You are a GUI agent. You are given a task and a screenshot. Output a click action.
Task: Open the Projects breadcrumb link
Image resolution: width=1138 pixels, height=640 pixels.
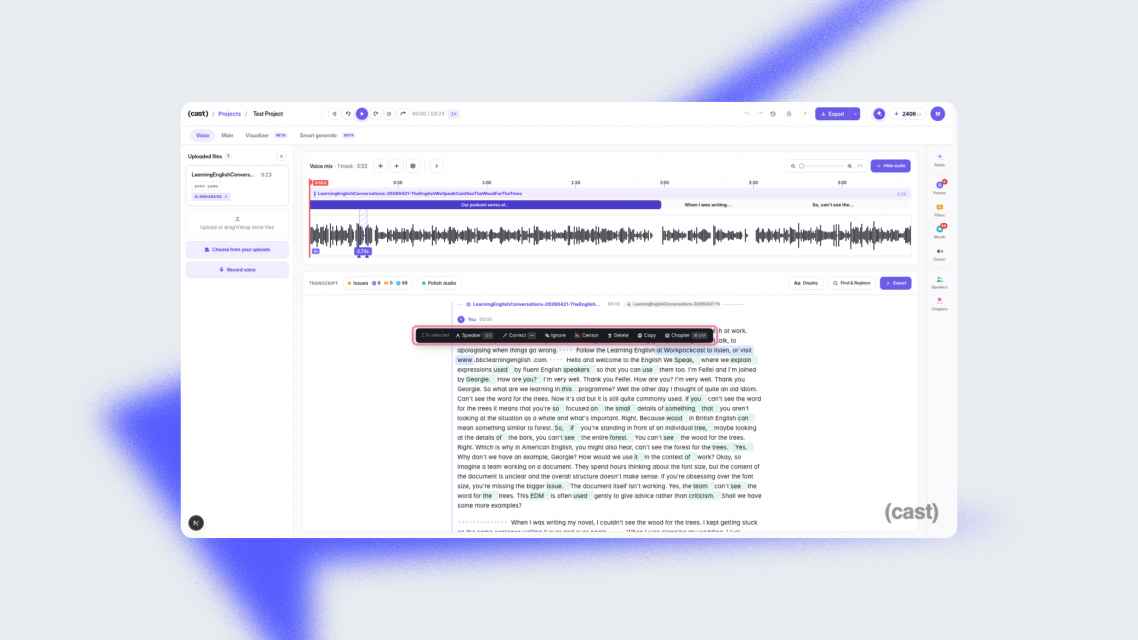tap(229, 114)
